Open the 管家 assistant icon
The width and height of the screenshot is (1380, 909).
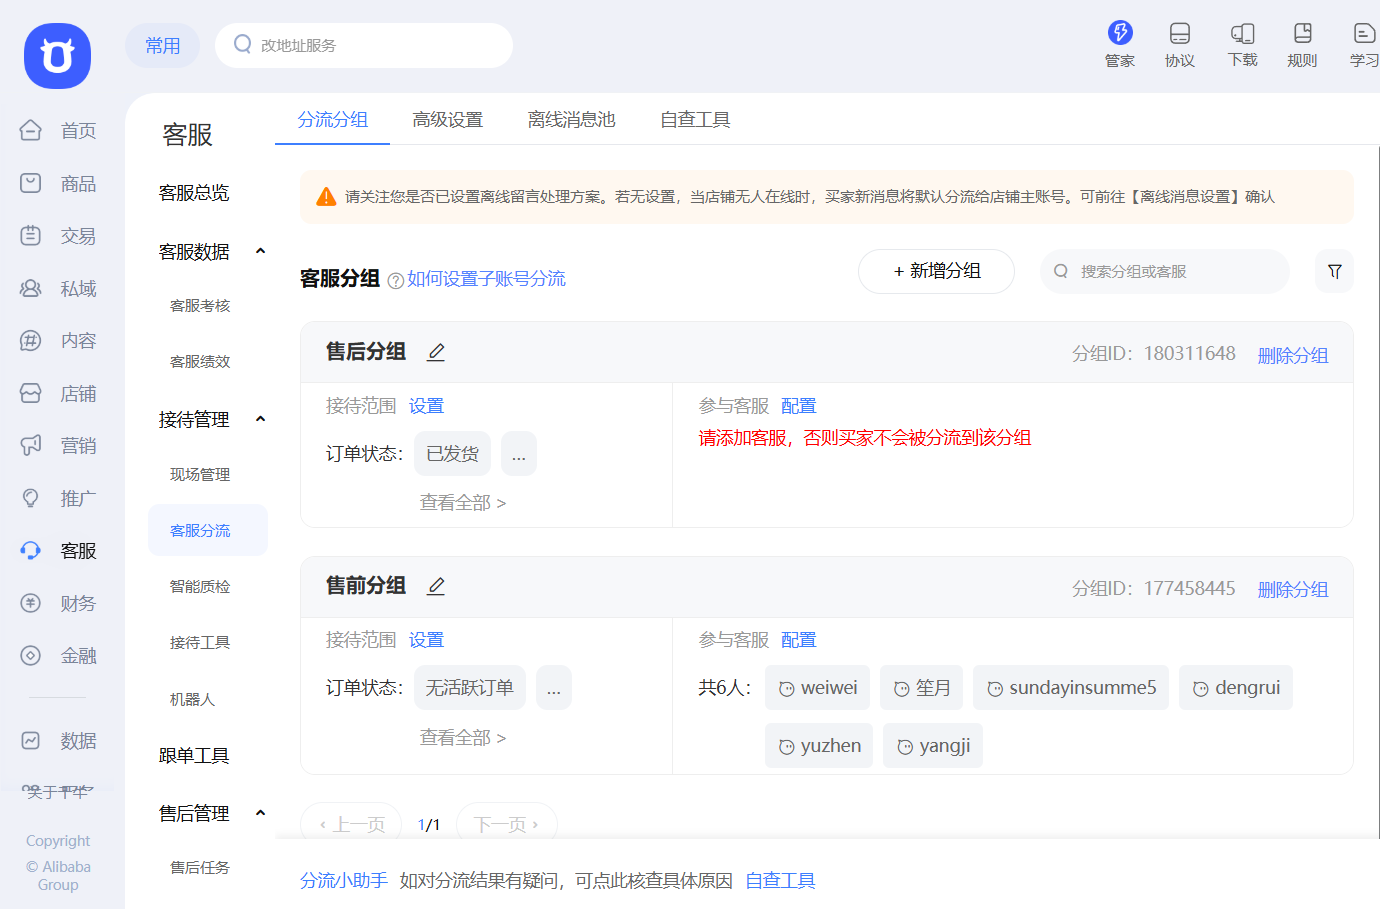(x=1120, y=44)
